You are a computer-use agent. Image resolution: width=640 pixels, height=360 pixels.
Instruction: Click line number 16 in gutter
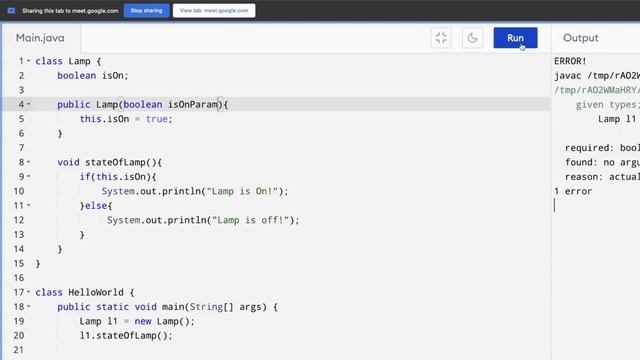[19, 278]
